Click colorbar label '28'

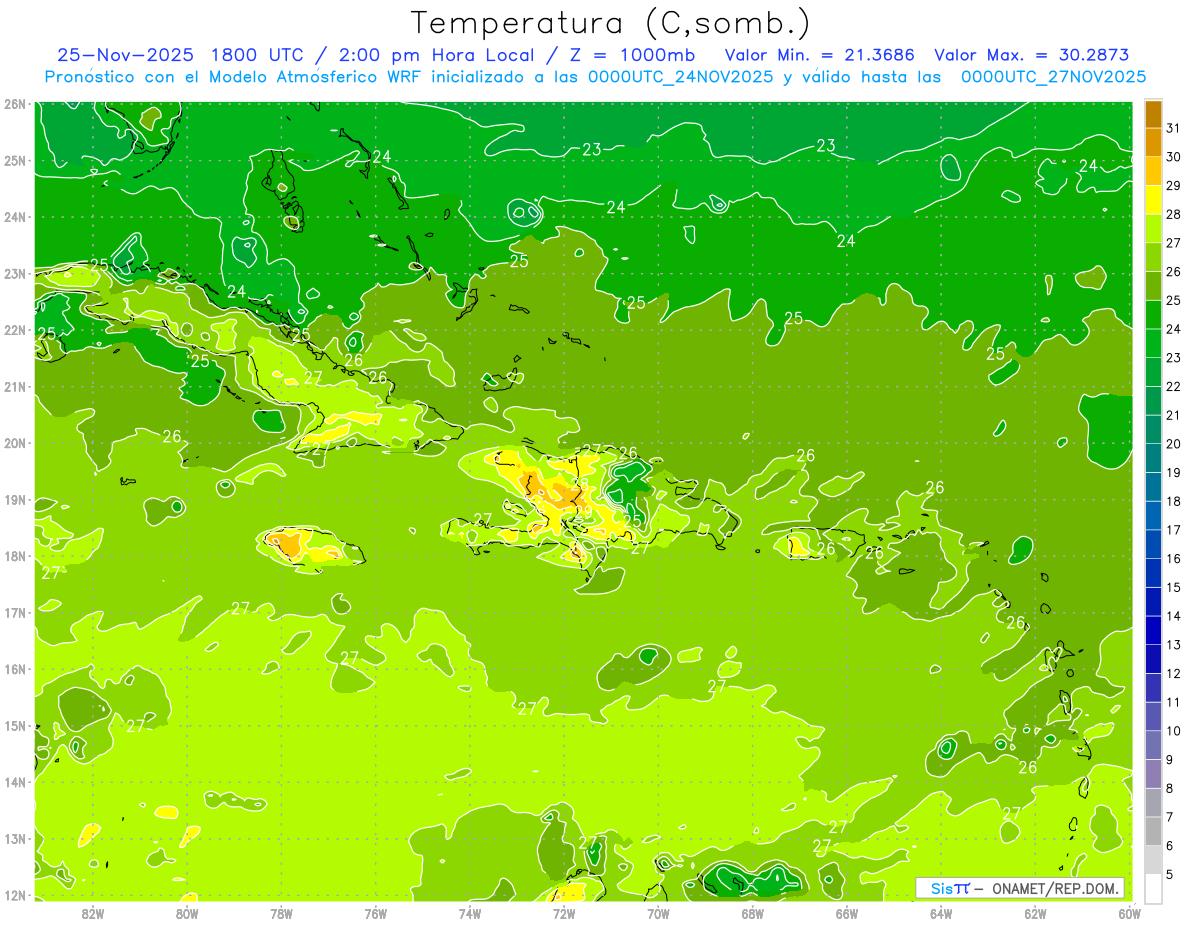click(1173, 214)
